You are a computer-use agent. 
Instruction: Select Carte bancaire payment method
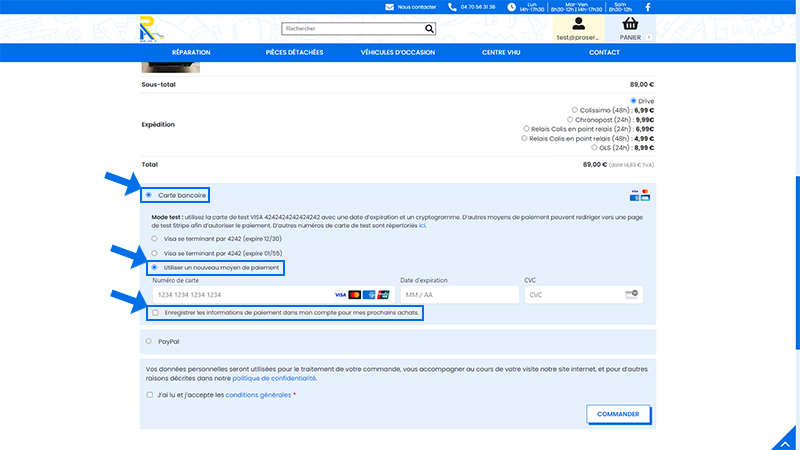point(148,195)
